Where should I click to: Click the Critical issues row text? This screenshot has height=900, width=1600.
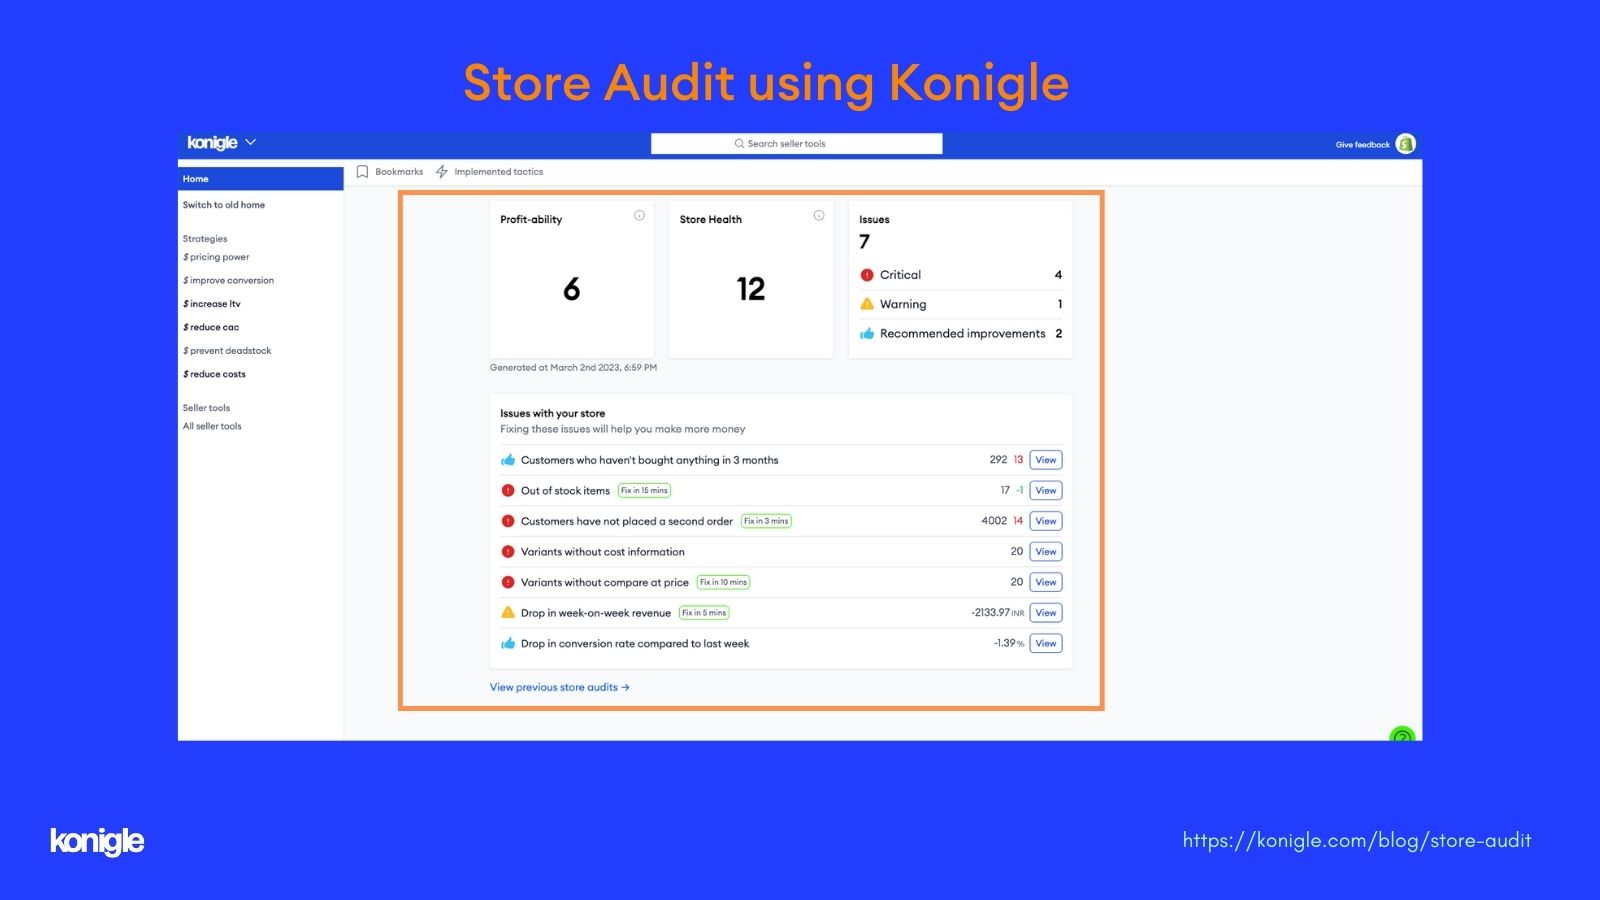pyautogui.click(x=900, y=275)
